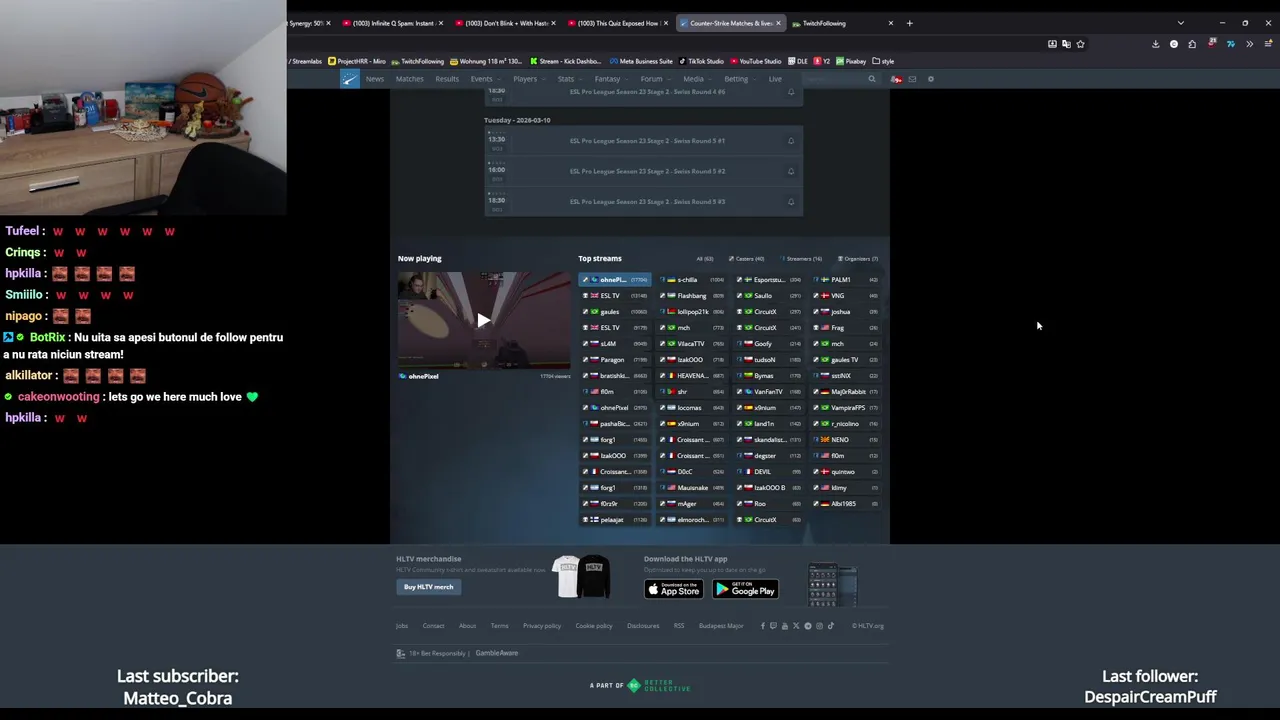Image resolution: width=1280 pixels, height=720 pixels.
Task: Toggle bell for Swiss Round 5 #1 match
Action: 791,141
